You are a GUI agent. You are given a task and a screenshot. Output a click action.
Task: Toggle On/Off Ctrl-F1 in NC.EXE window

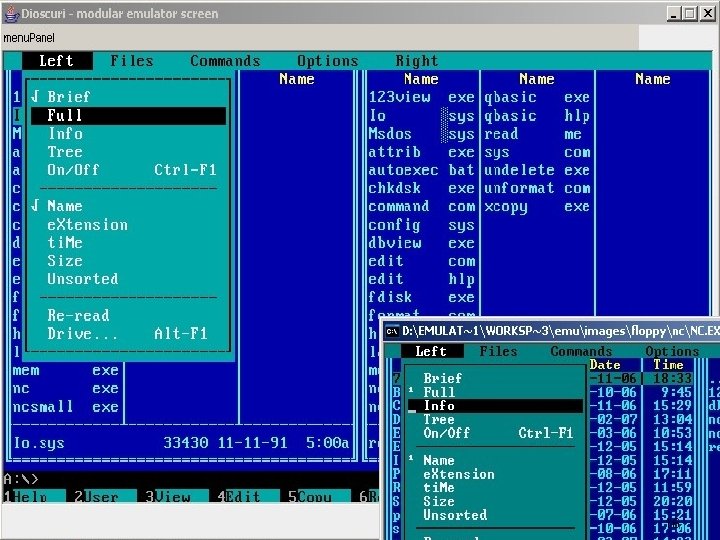[496, 433]
